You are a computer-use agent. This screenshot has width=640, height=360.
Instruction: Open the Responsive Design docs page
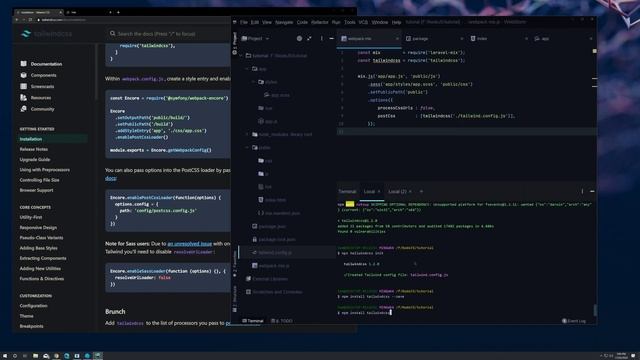(38, 227)
